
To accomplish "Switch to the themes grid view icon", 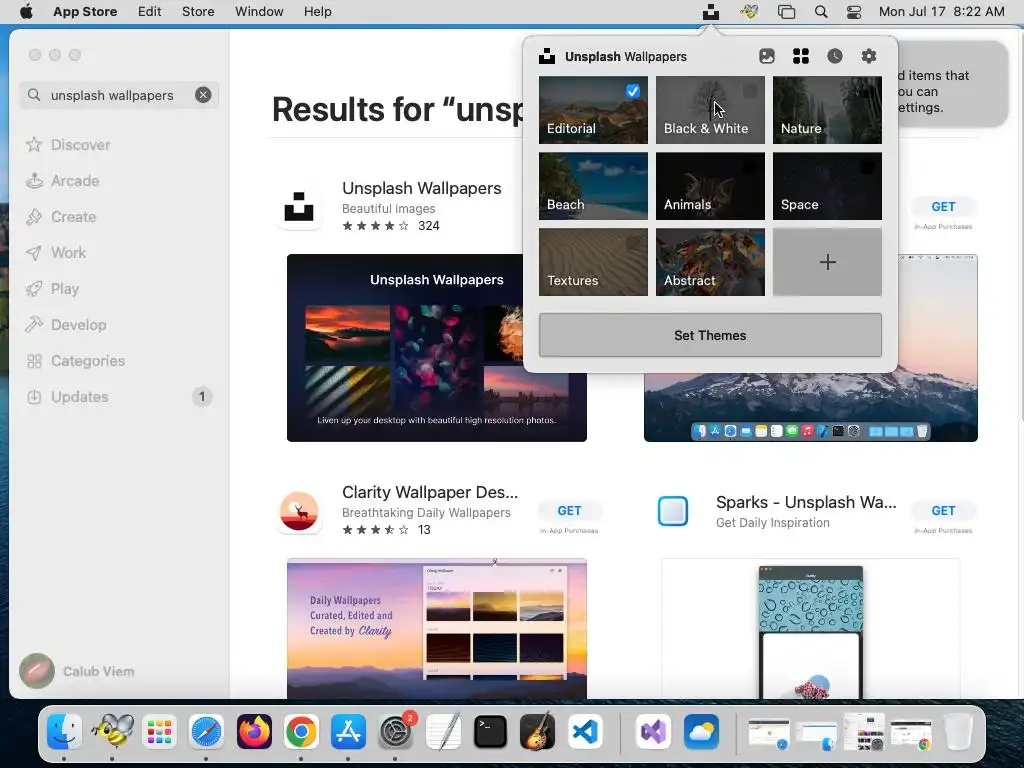I will point(801,56).
